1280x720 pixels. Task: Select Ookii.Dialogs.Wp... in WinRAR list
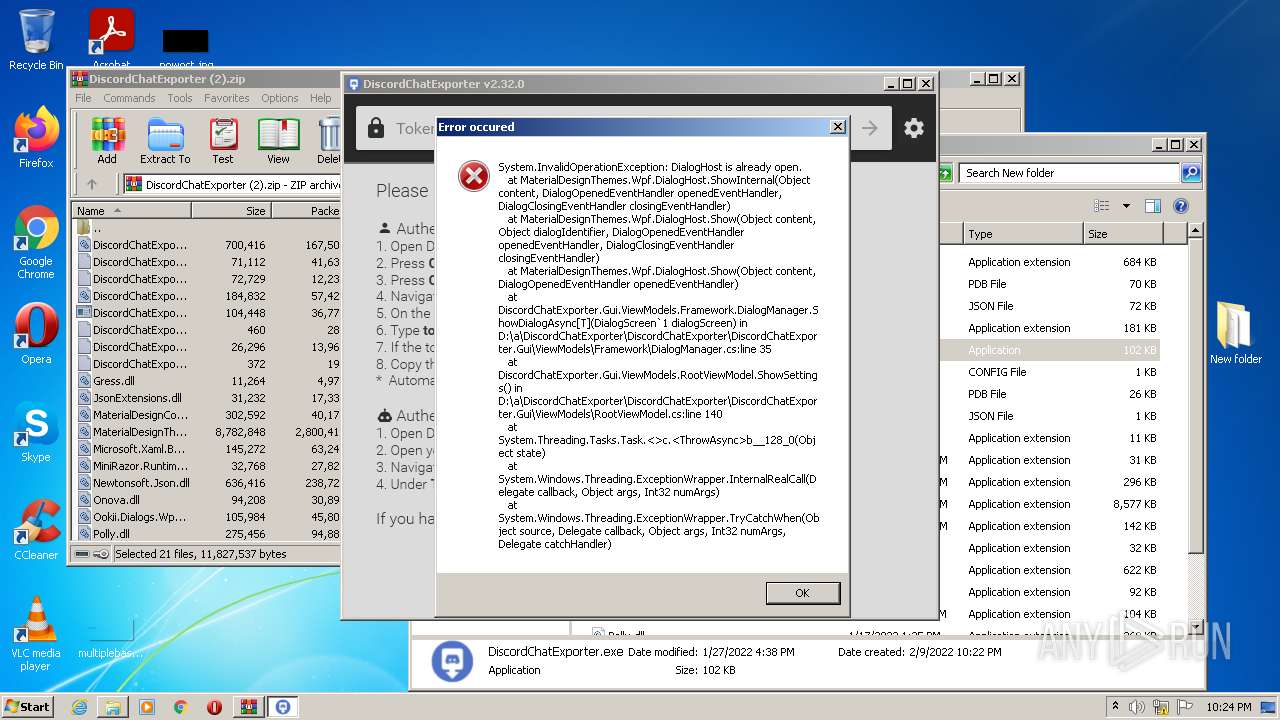click(x=207, y=517)
